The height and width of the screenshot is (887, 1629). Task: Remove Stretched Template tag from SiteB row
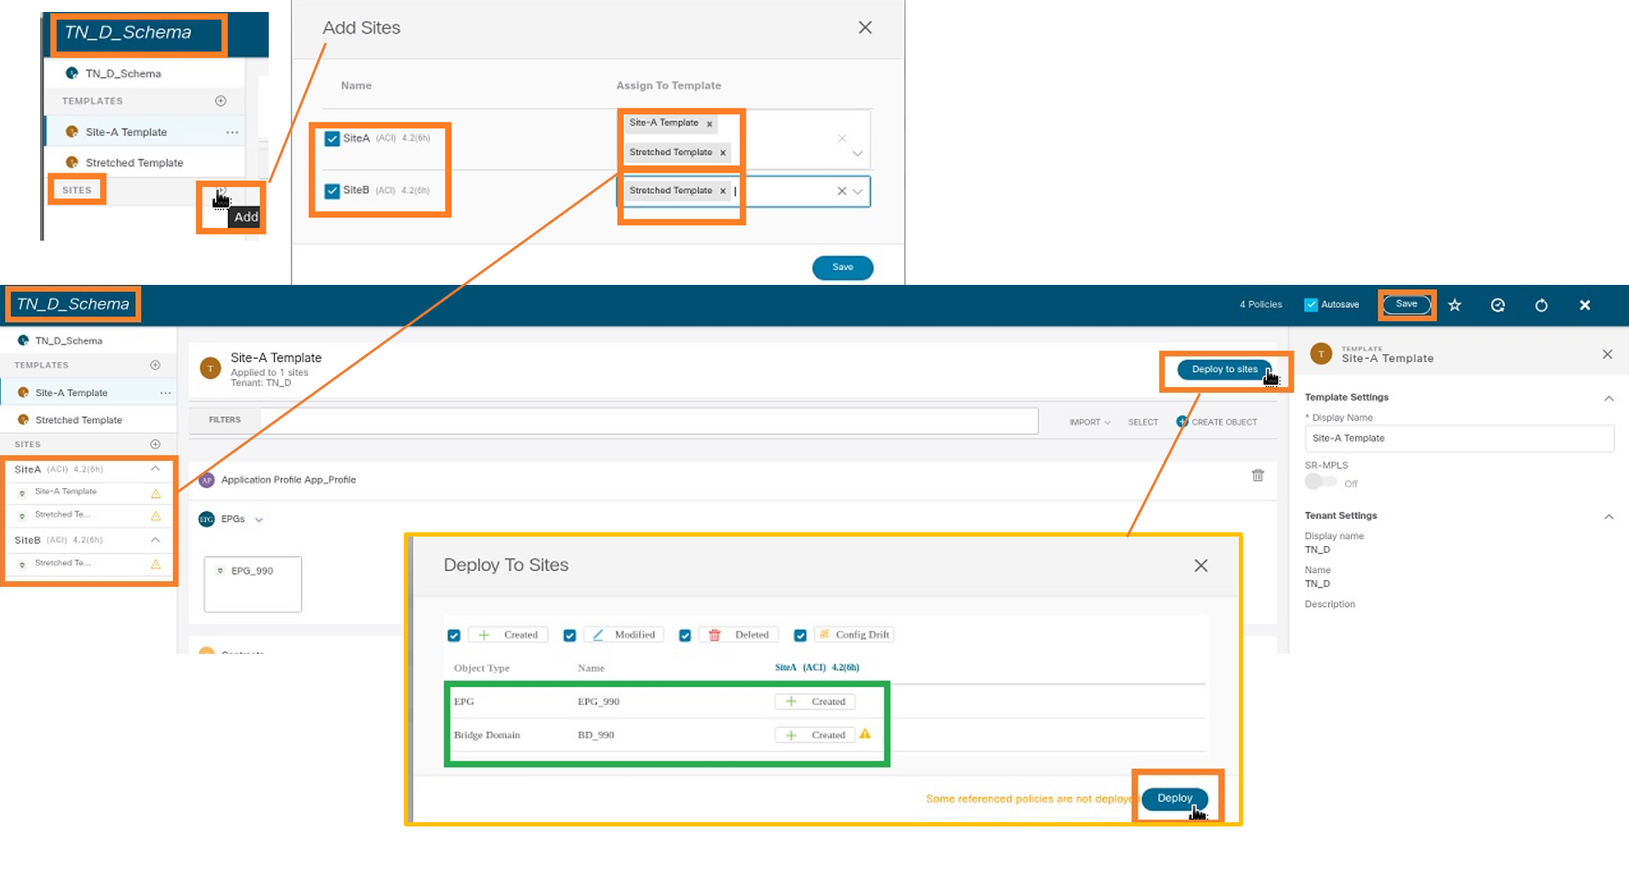723,191
